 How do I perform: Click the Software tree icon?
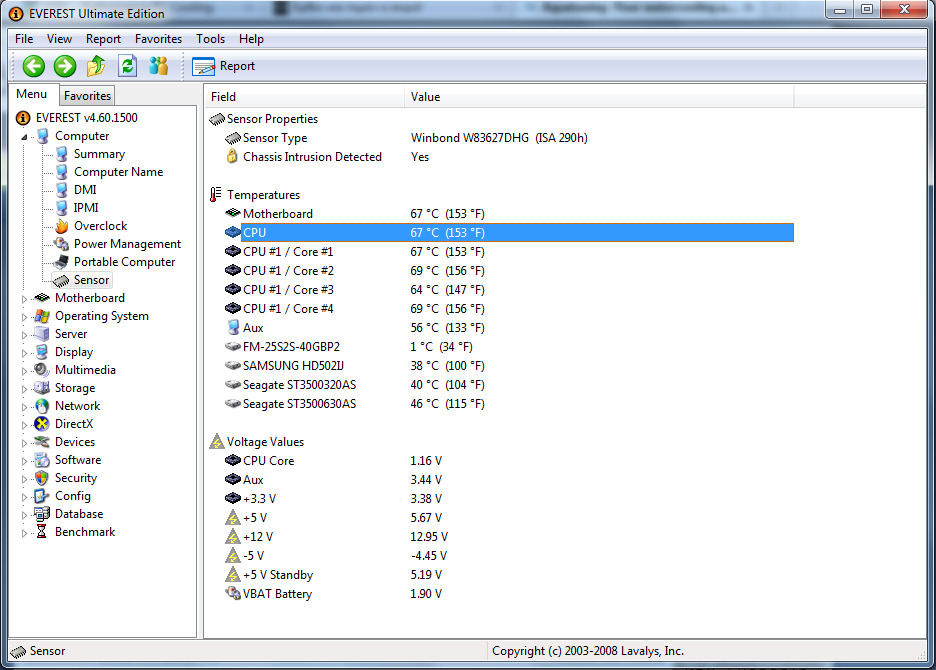click(42, 460)
